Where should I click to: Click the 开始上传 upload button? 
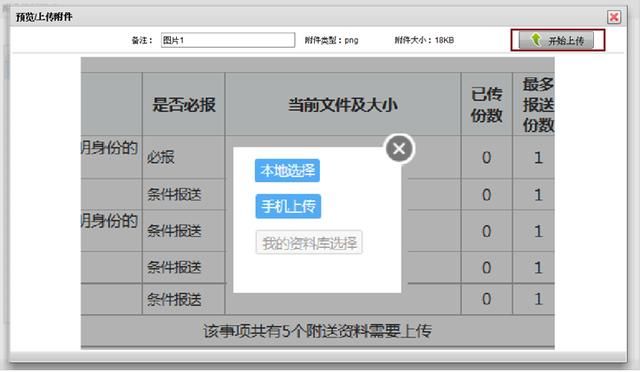[x=556, y=40]
